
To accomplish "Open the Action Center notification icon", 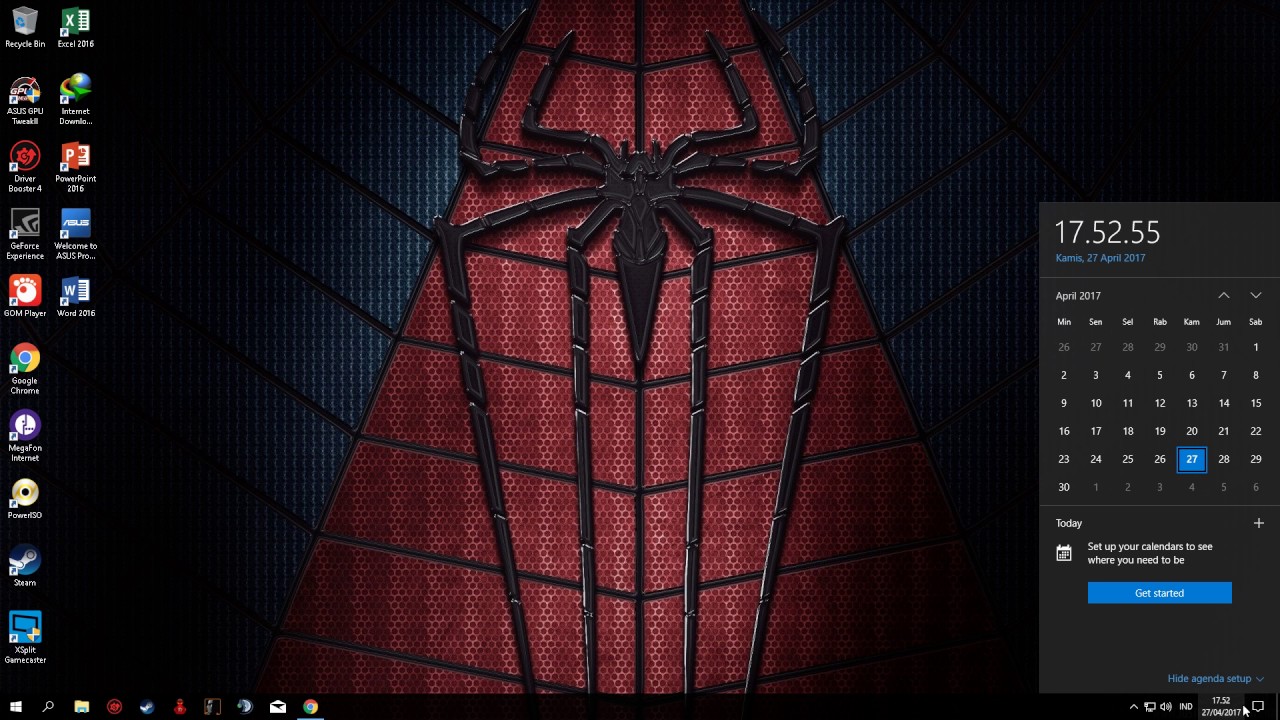I will coord(1259,707).
